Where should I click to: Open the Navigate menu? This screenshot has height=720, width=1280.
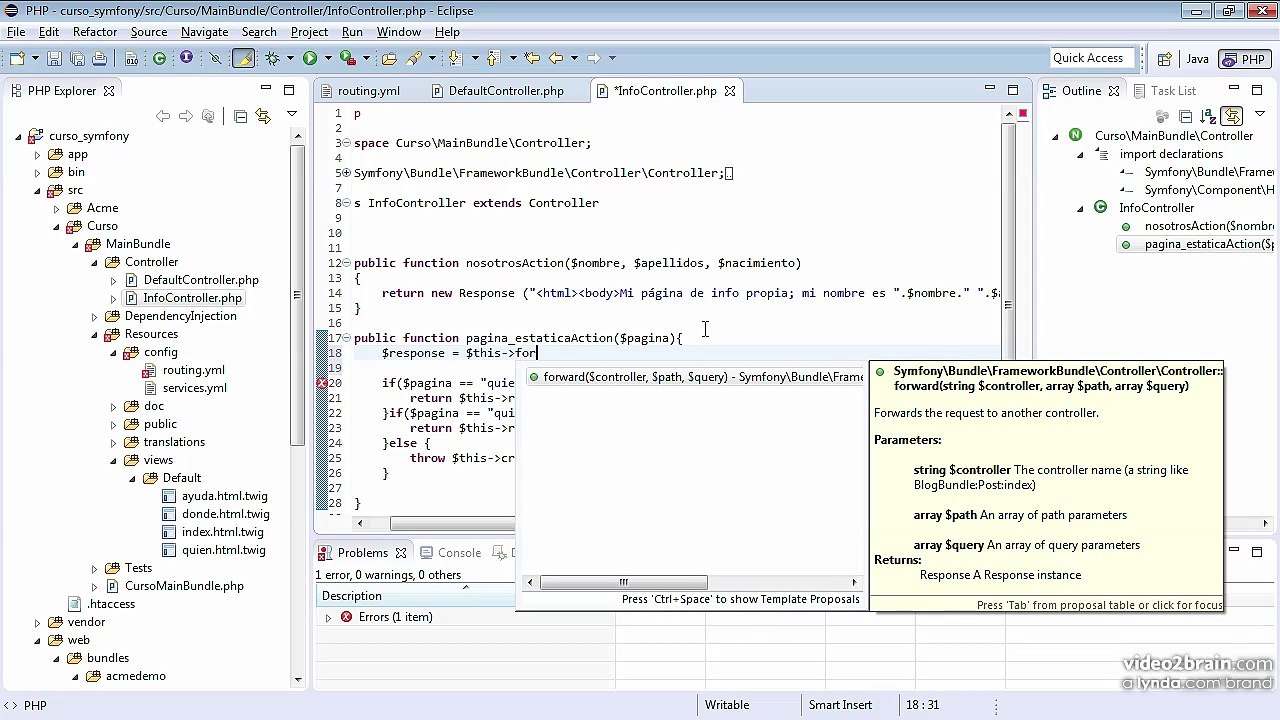[204, 32]
